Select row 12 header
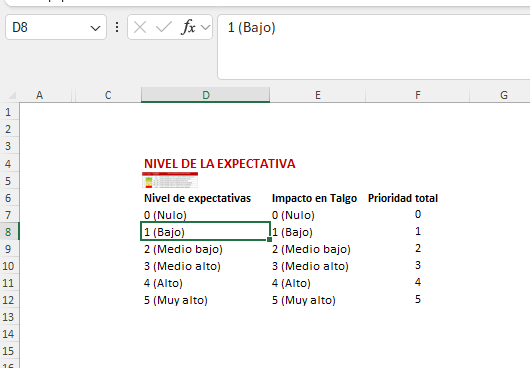Screen dimensions: 530x368 8,300
